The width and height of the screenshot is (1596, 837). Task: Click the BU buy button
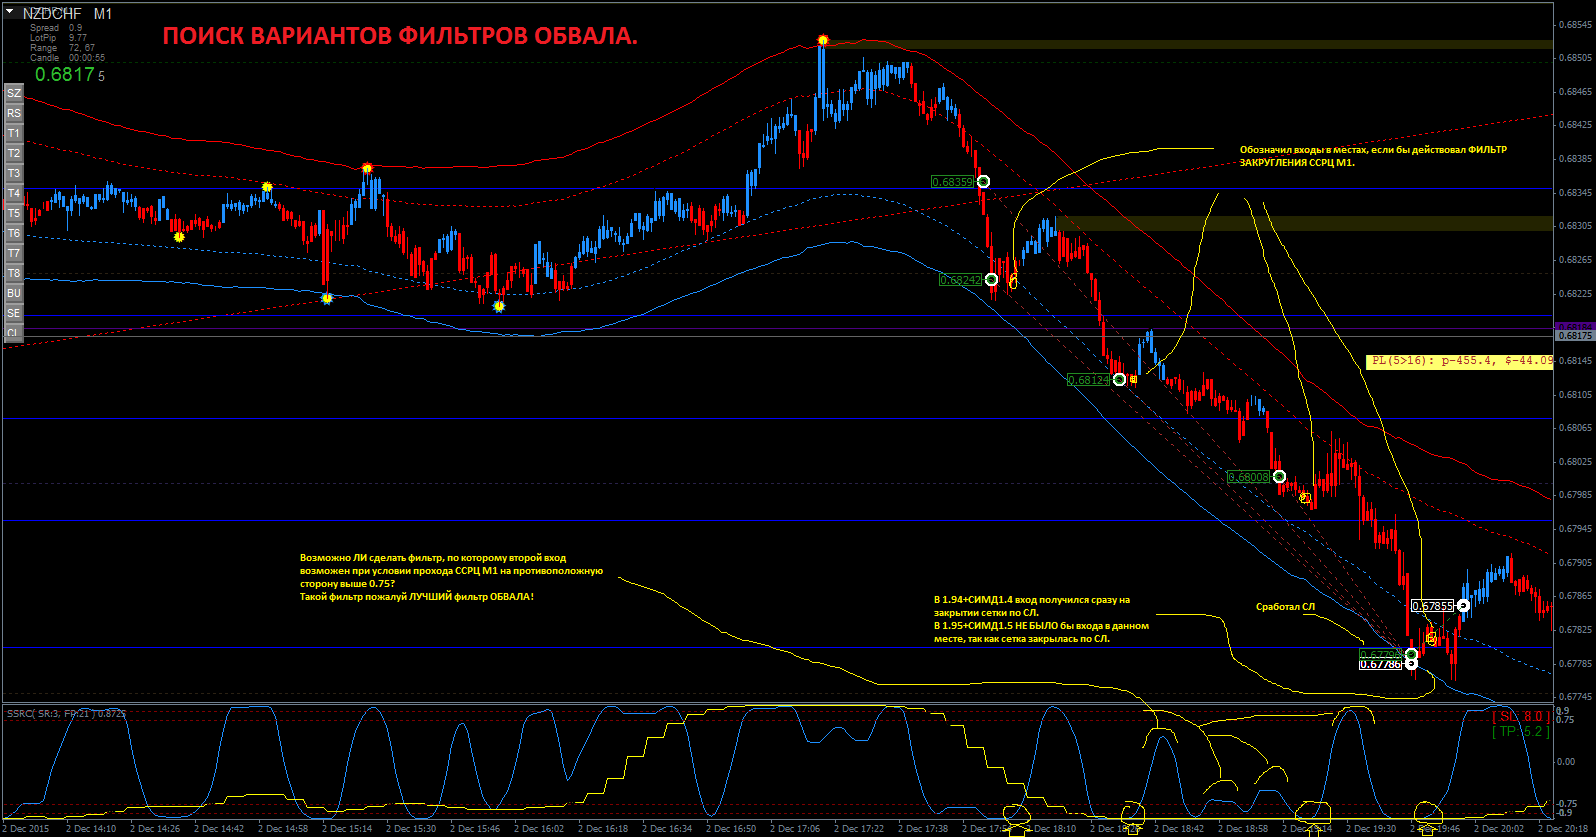pos(14,293)
